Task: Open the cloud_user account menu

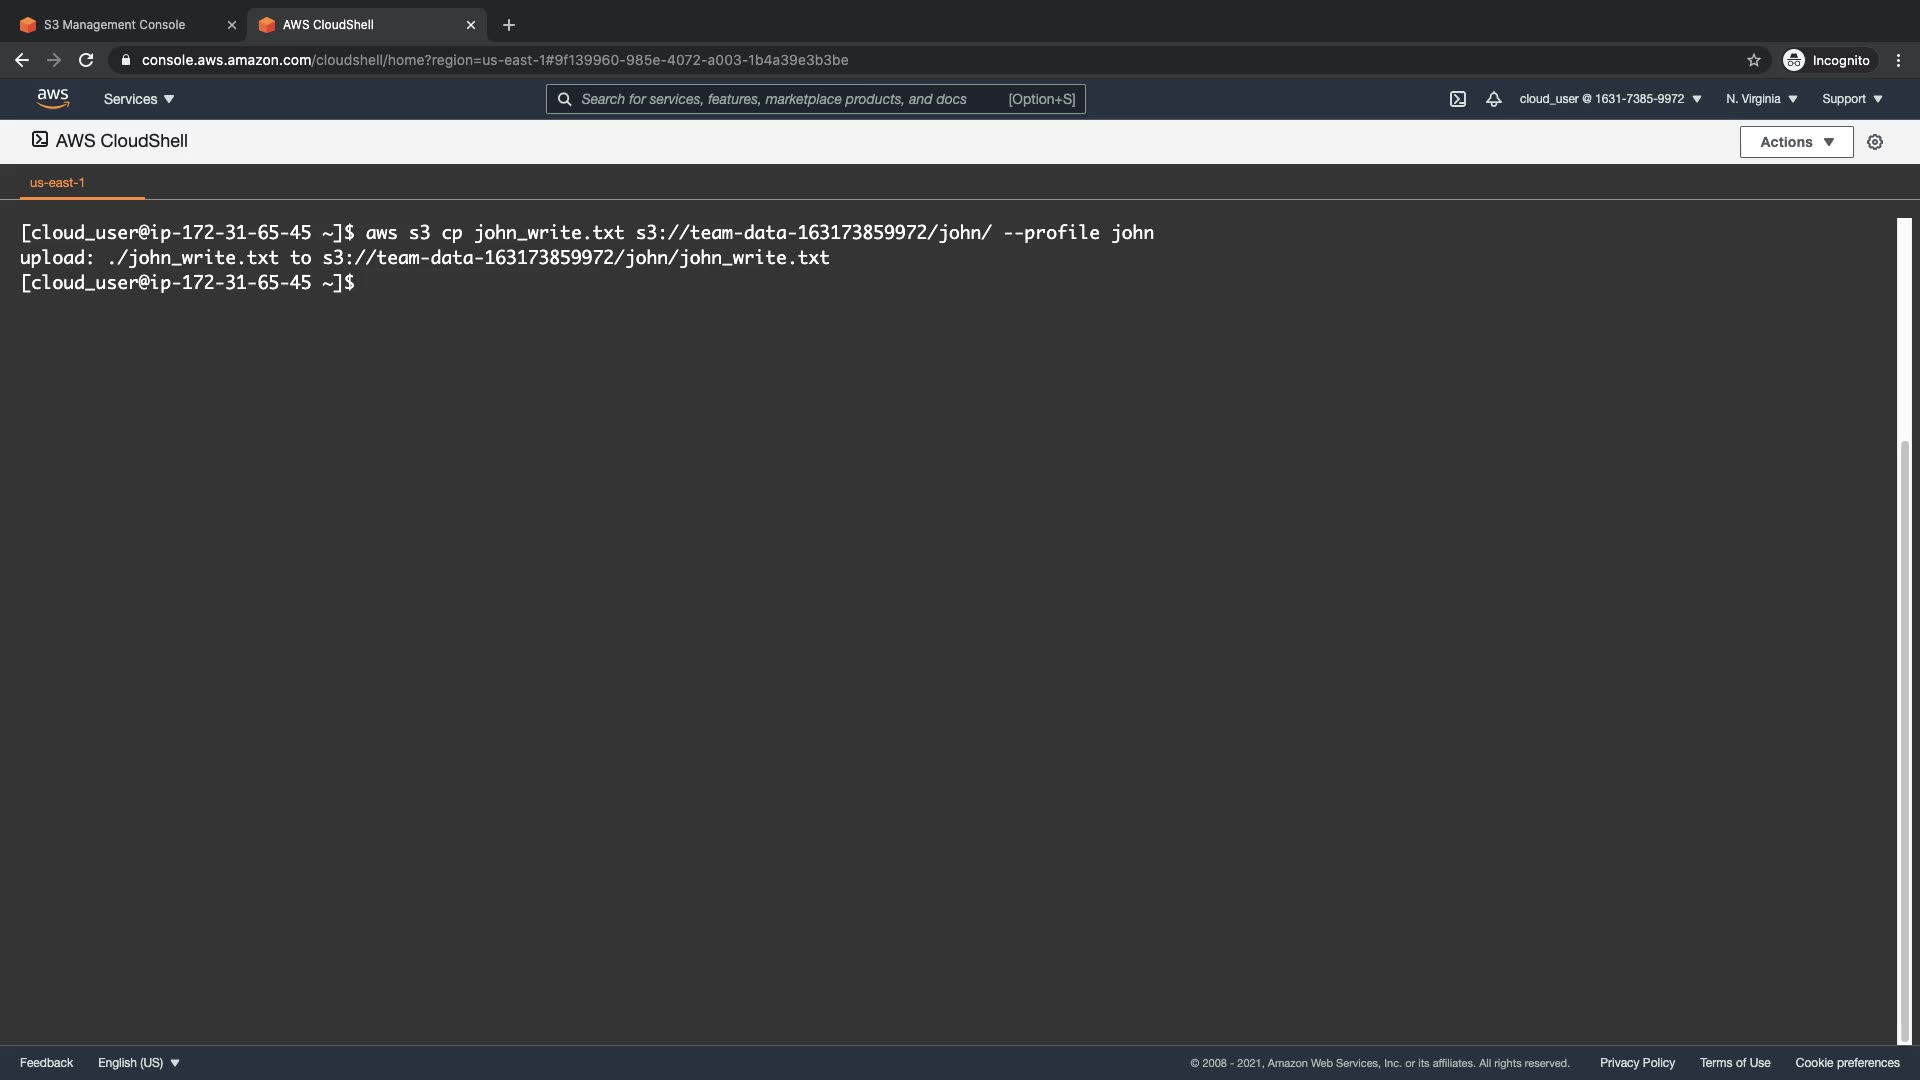Action: click(1610, 99)
